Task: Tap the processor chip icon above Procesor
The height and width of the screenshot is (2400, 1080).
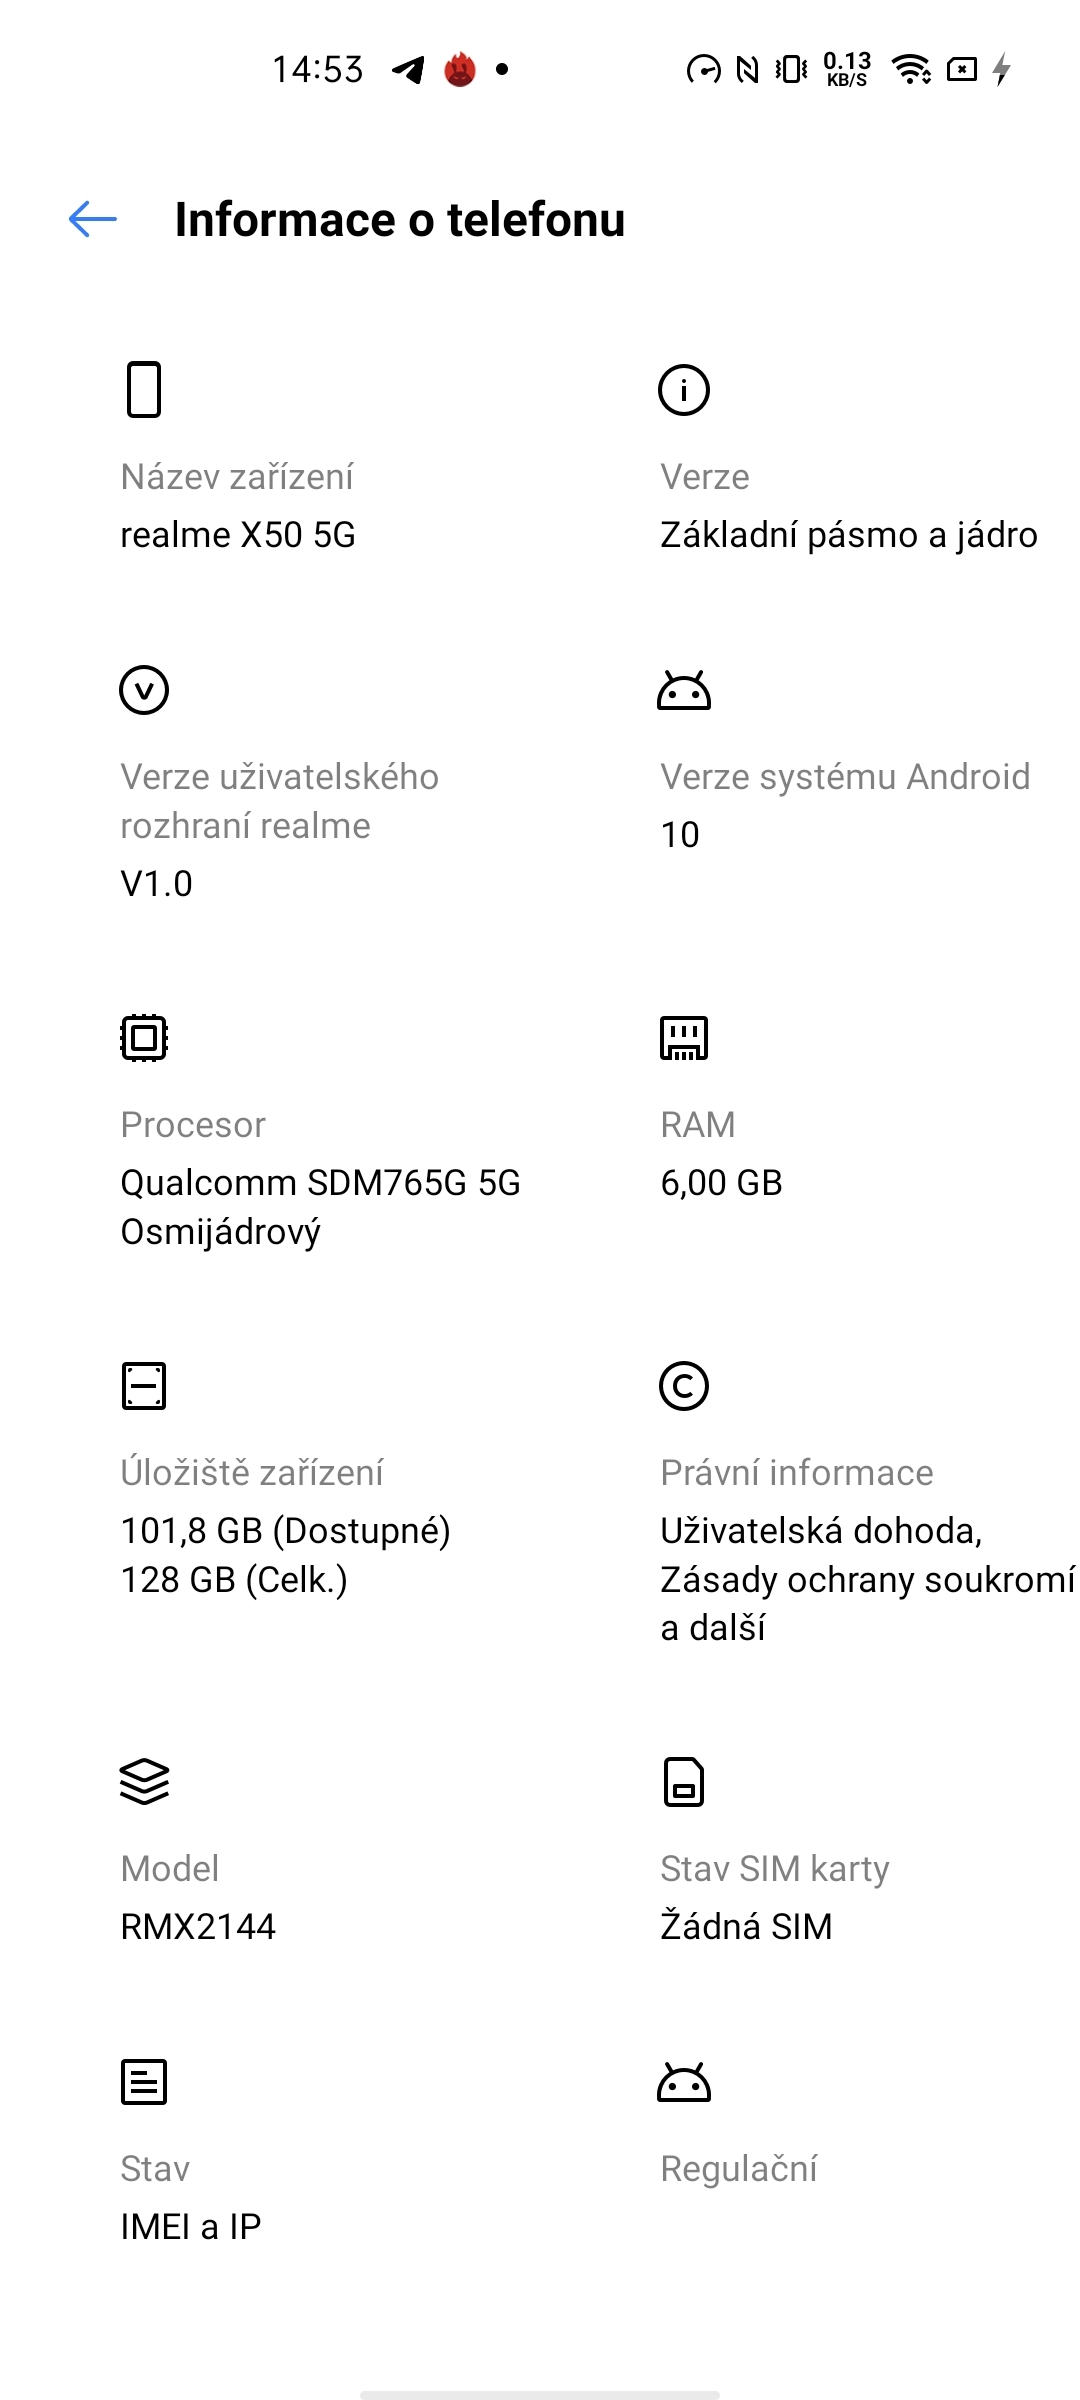Action: coord(143,1038)
